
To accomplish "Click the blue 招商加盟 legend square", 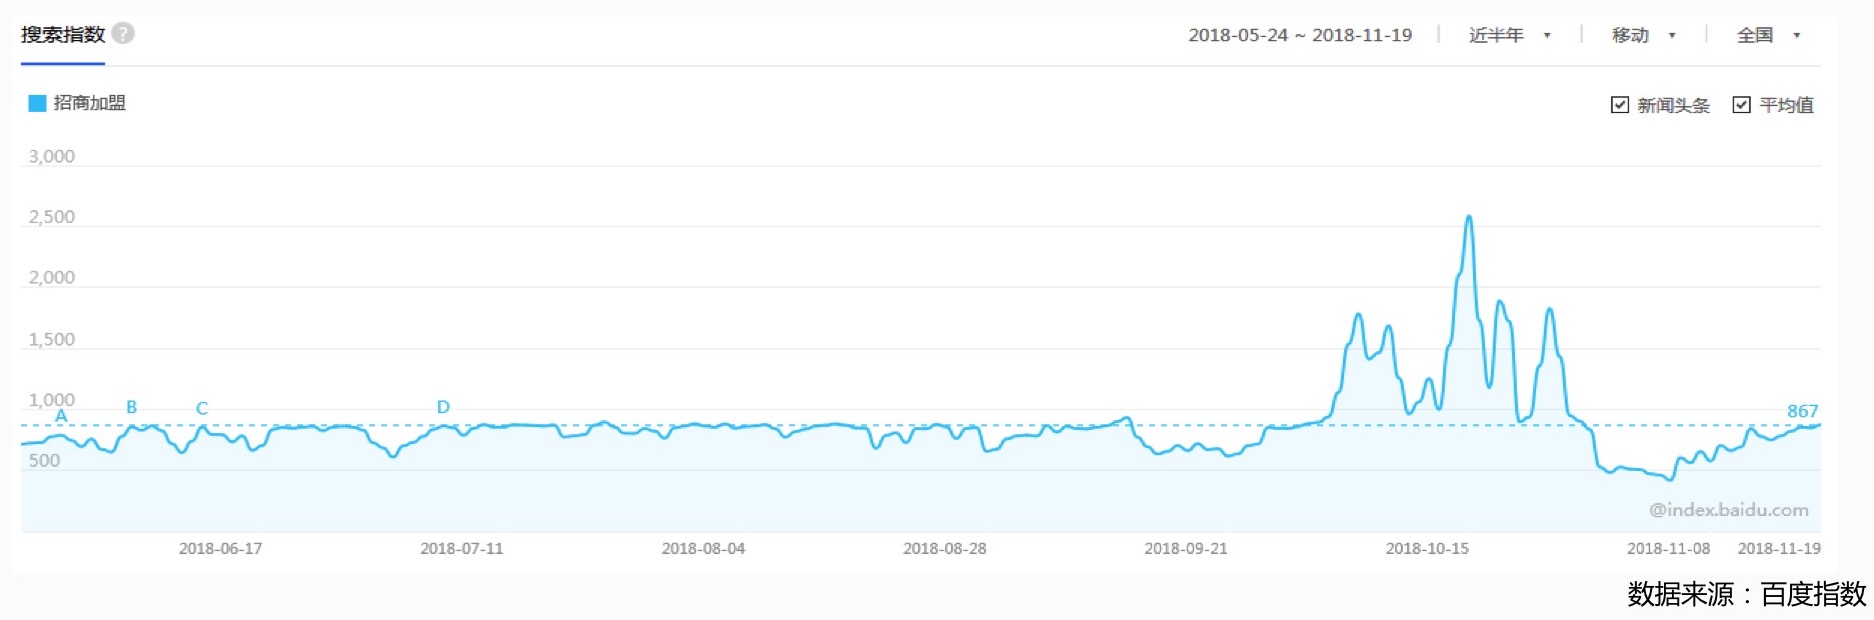I will coord(37,103).
